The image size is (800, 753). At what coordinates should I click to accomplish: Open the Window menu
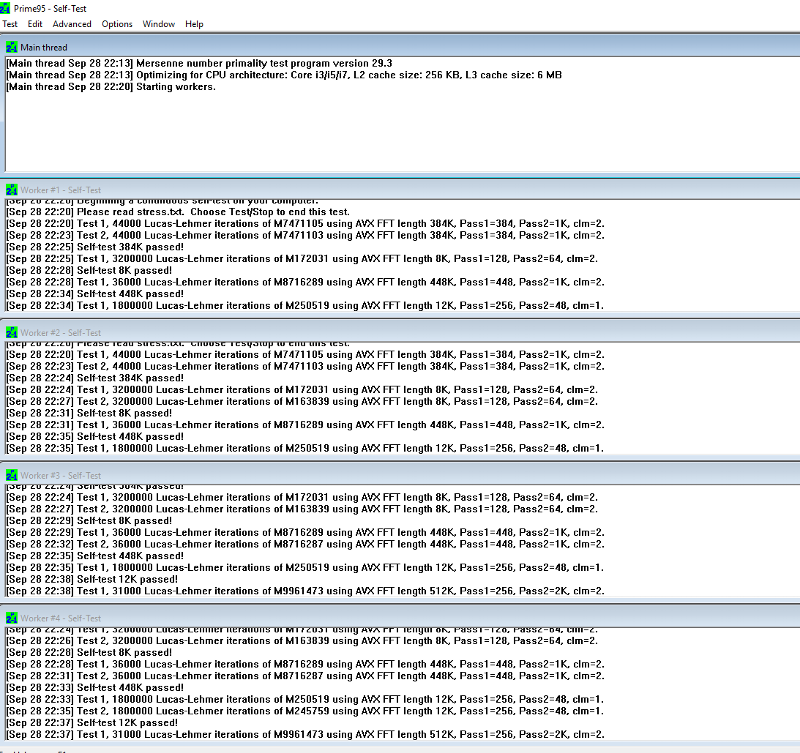(x=159, y=24)
